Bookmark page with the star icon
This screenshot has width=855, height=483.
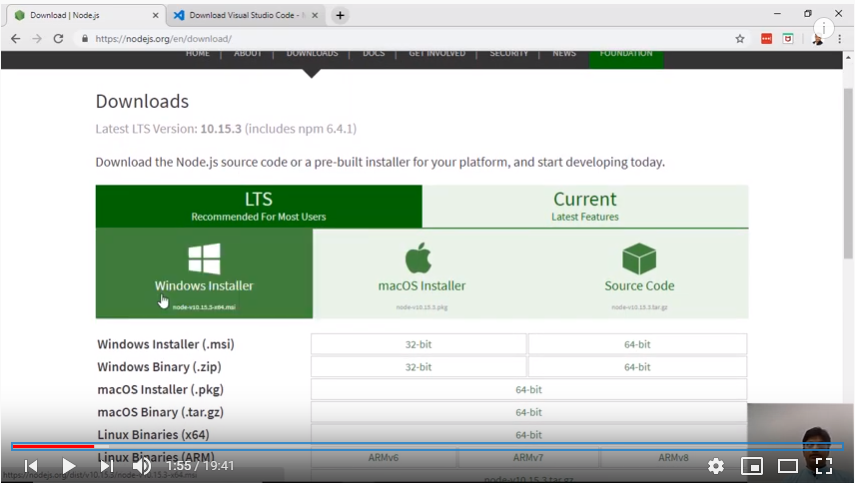click(740, 39)
